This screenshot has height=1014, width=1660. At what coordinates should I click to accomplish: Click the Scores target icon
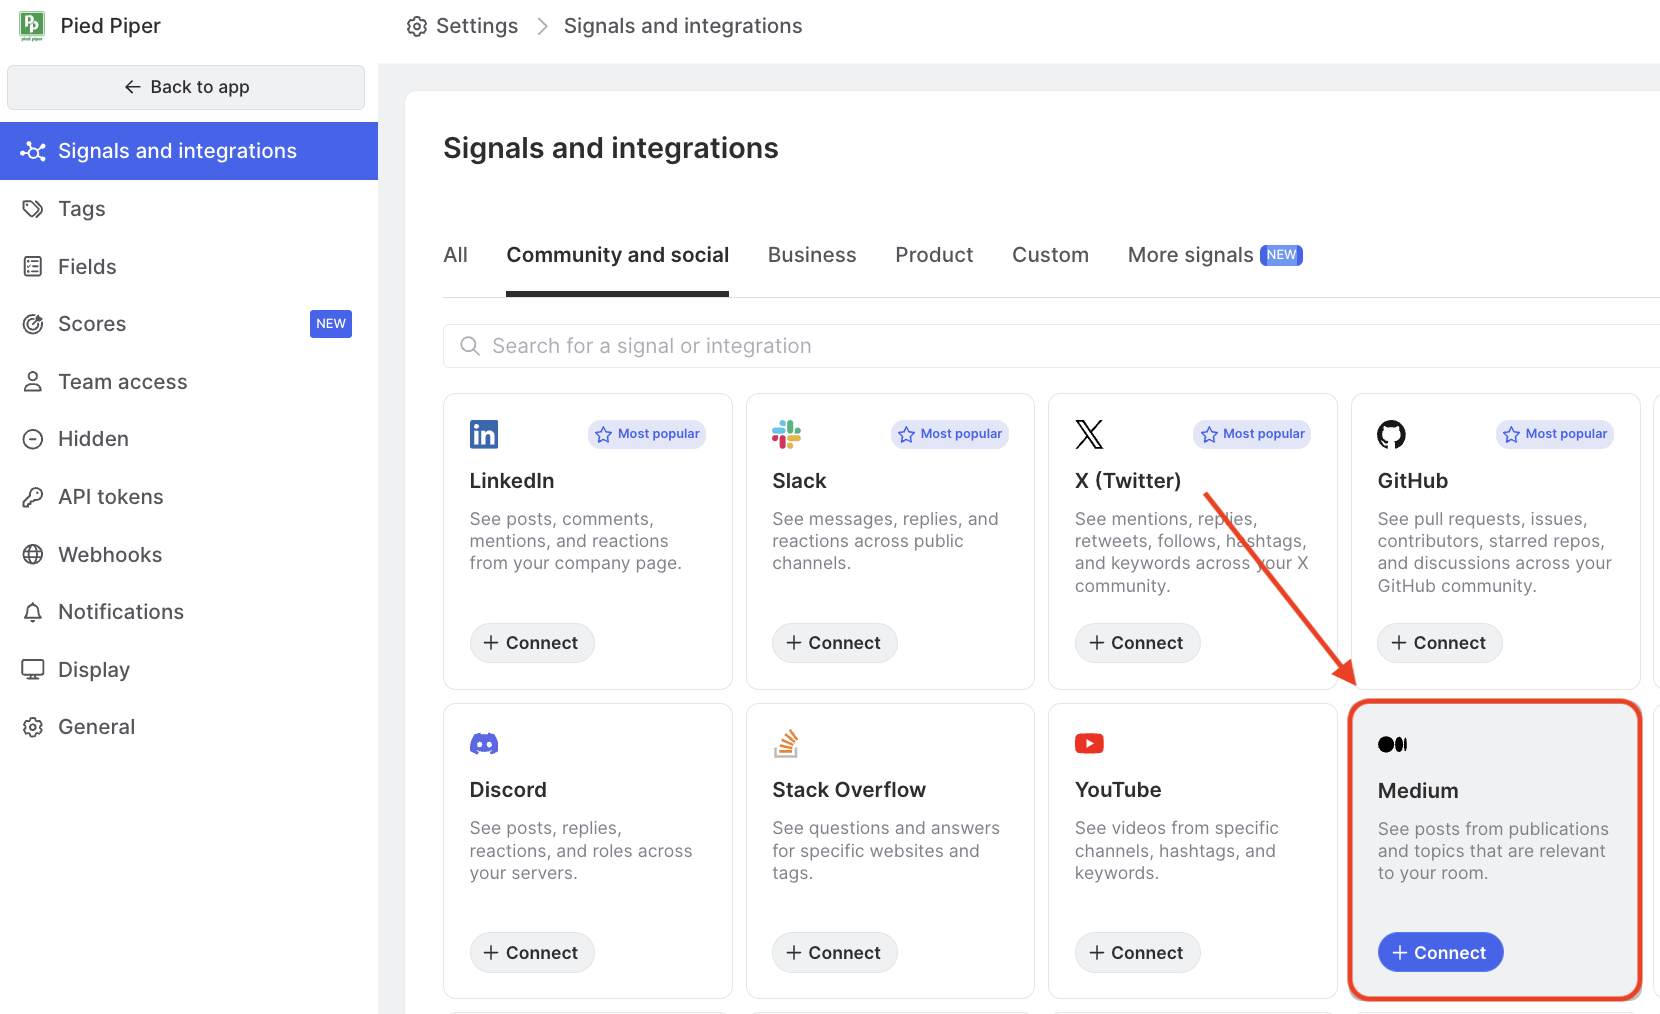(33, 324)
